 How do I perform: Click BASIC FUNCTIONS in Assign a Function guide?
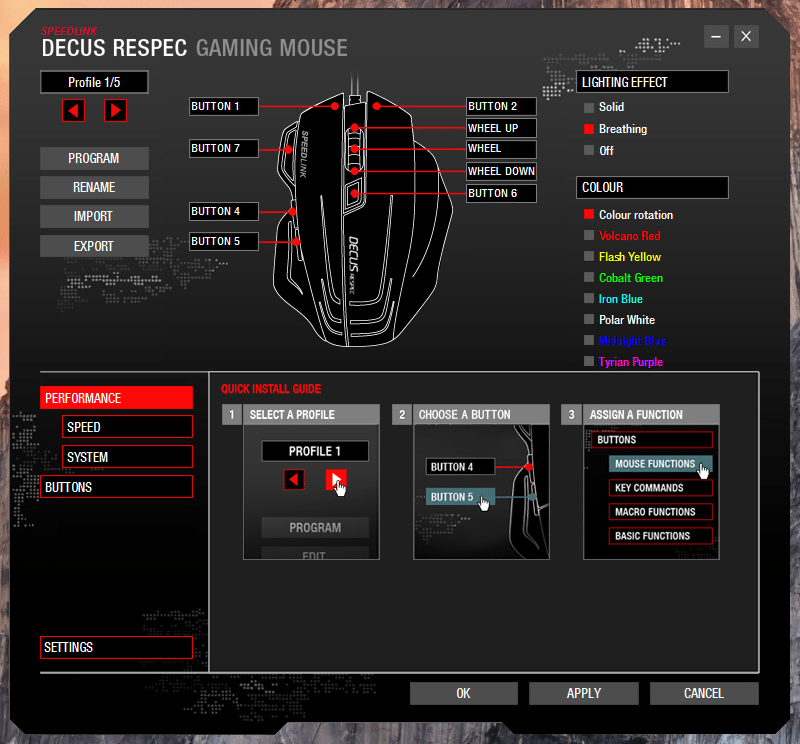pyautogui.click(x=660, y=536)
